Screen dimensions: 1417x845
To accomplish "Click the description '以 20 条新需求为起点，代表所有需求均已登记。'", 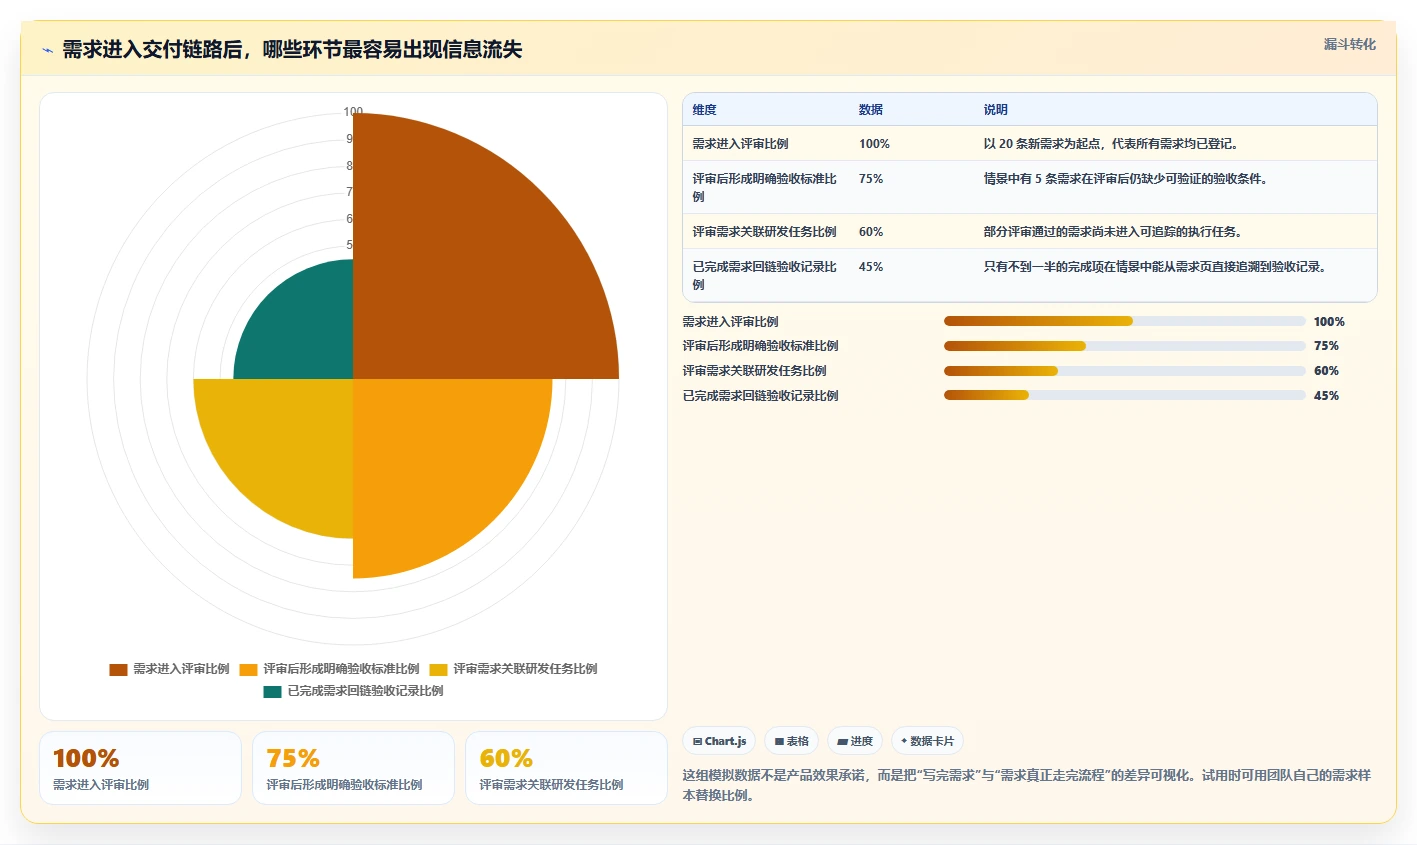I will coord(1113,144).
